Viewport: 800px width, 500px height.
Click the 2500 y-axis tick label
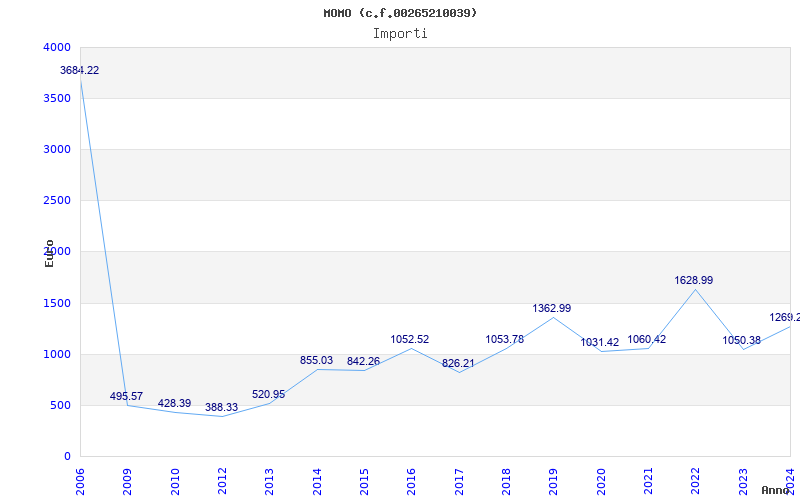[x=57, y=201]
